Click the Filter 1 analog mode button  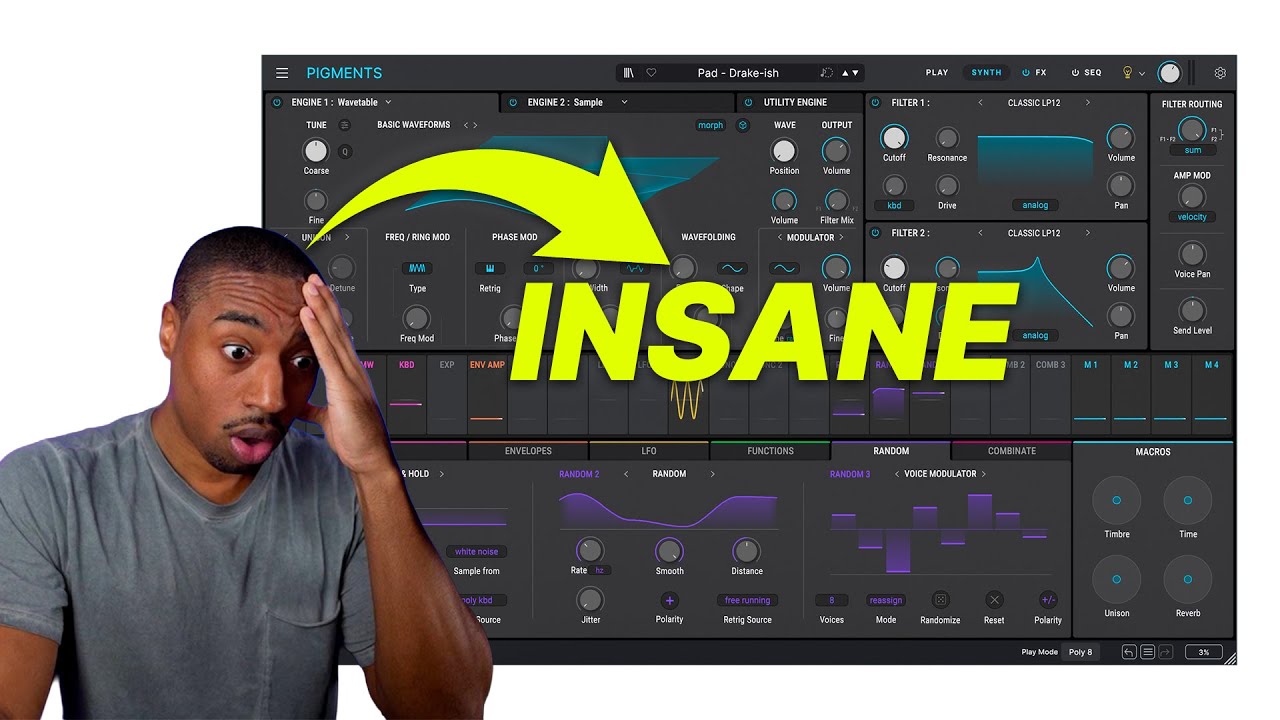(x=1035, y=205)
